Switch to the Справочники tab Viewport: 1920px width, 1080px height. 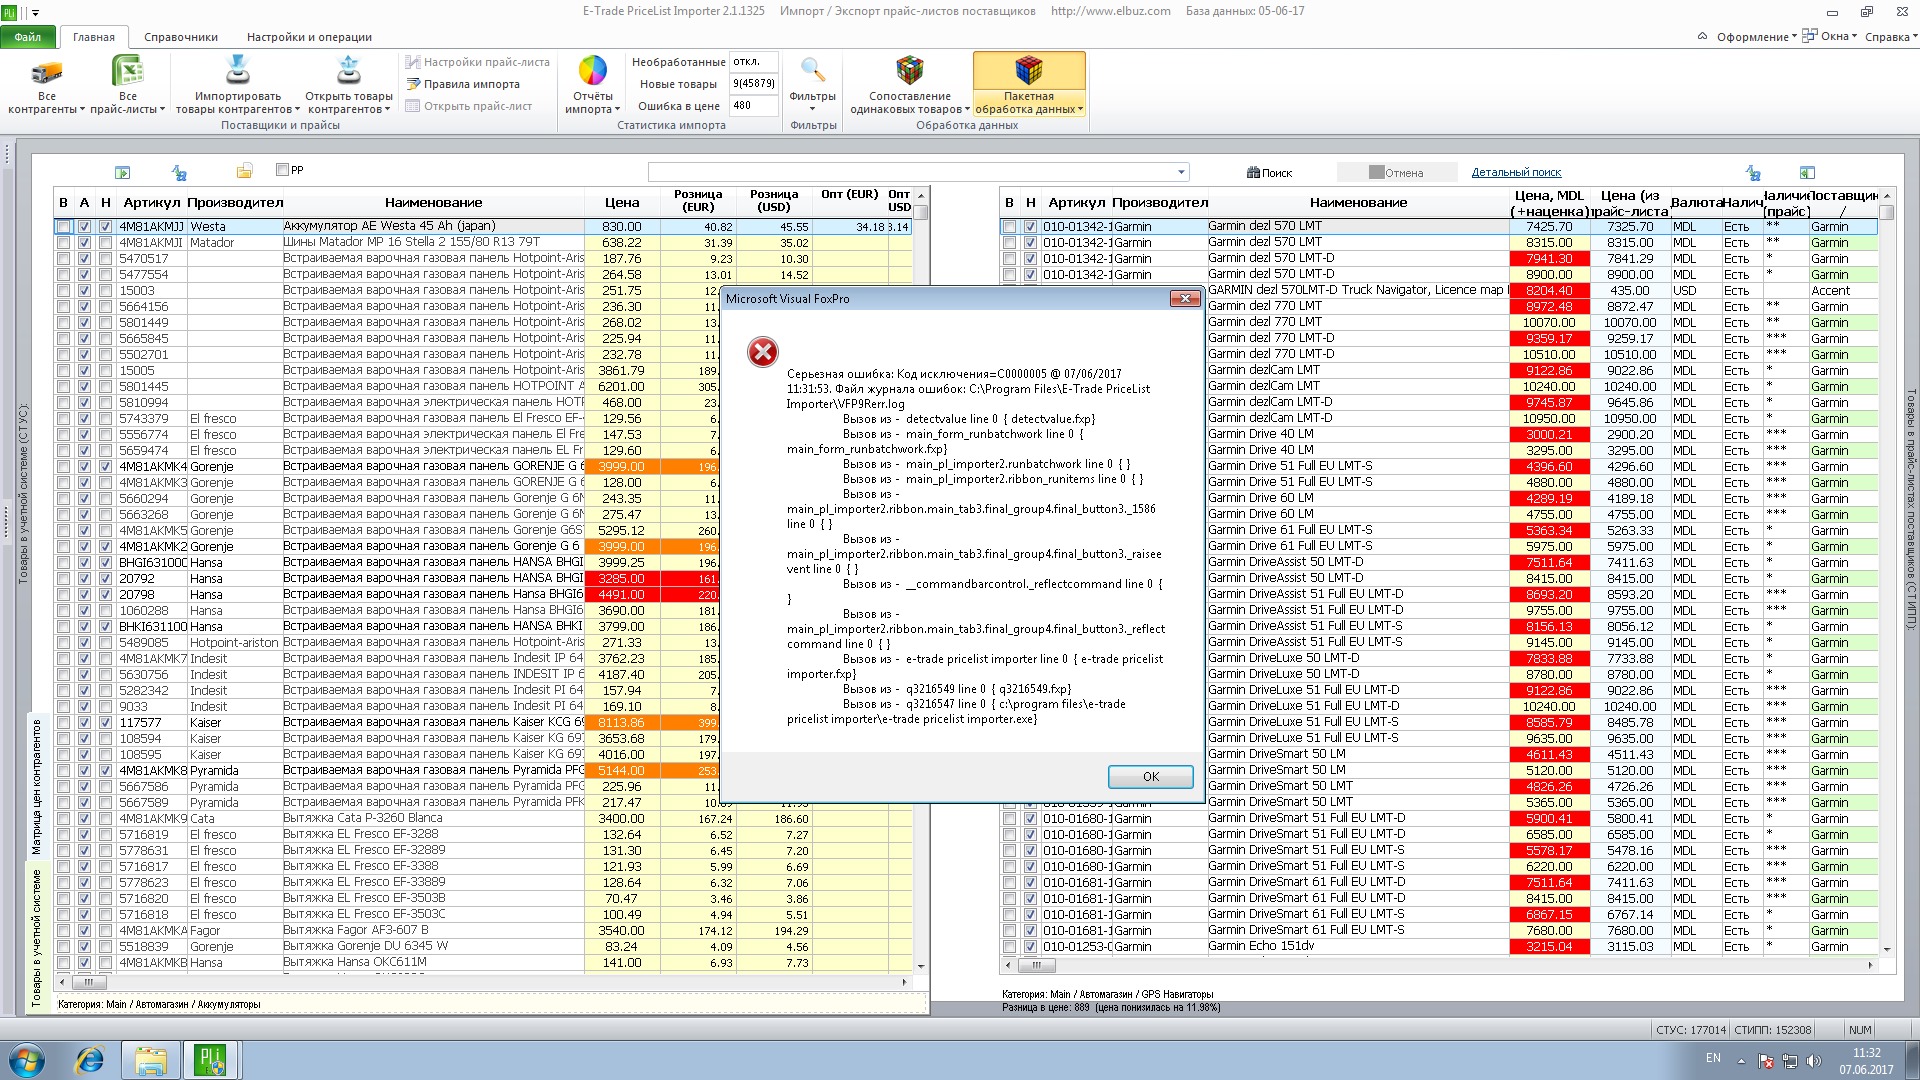click(x=181, y=37)
